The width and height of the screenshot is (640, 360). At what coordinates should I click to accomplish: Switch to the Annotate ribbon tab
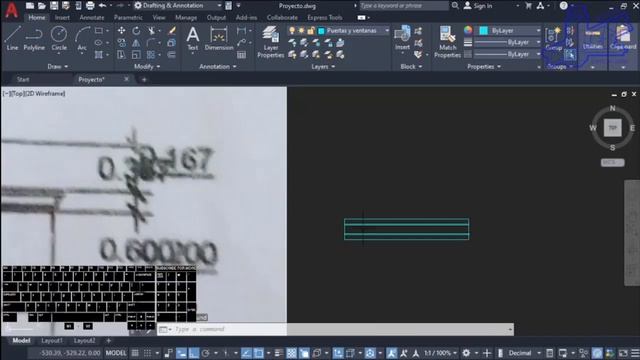point(92,18)
